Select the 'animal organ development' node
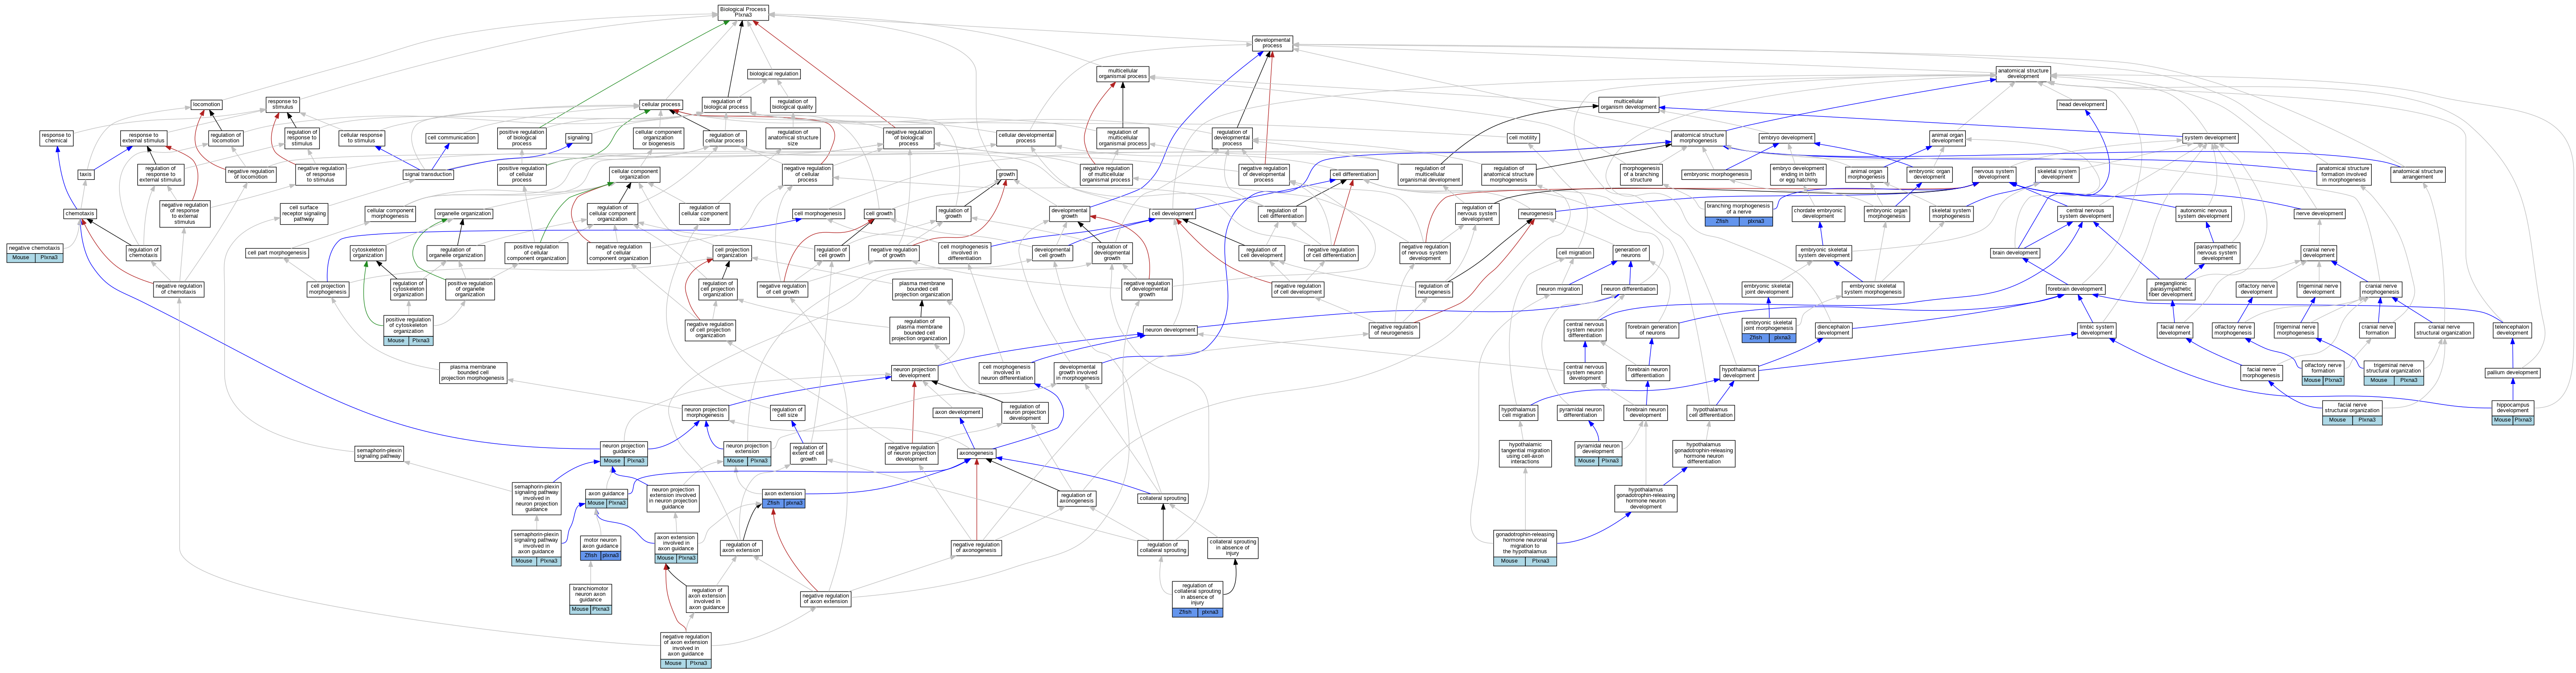Viewport: 2576px width, 673px height. pyautogui.click(x=1948, y=138)
